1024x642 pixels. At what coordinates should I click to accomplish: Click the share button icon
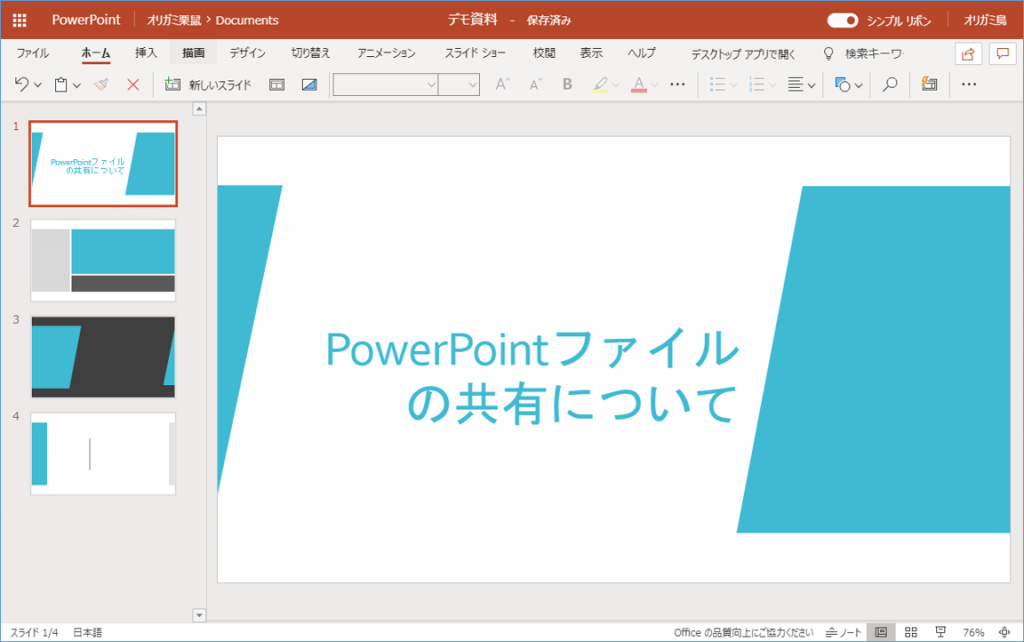968,54
